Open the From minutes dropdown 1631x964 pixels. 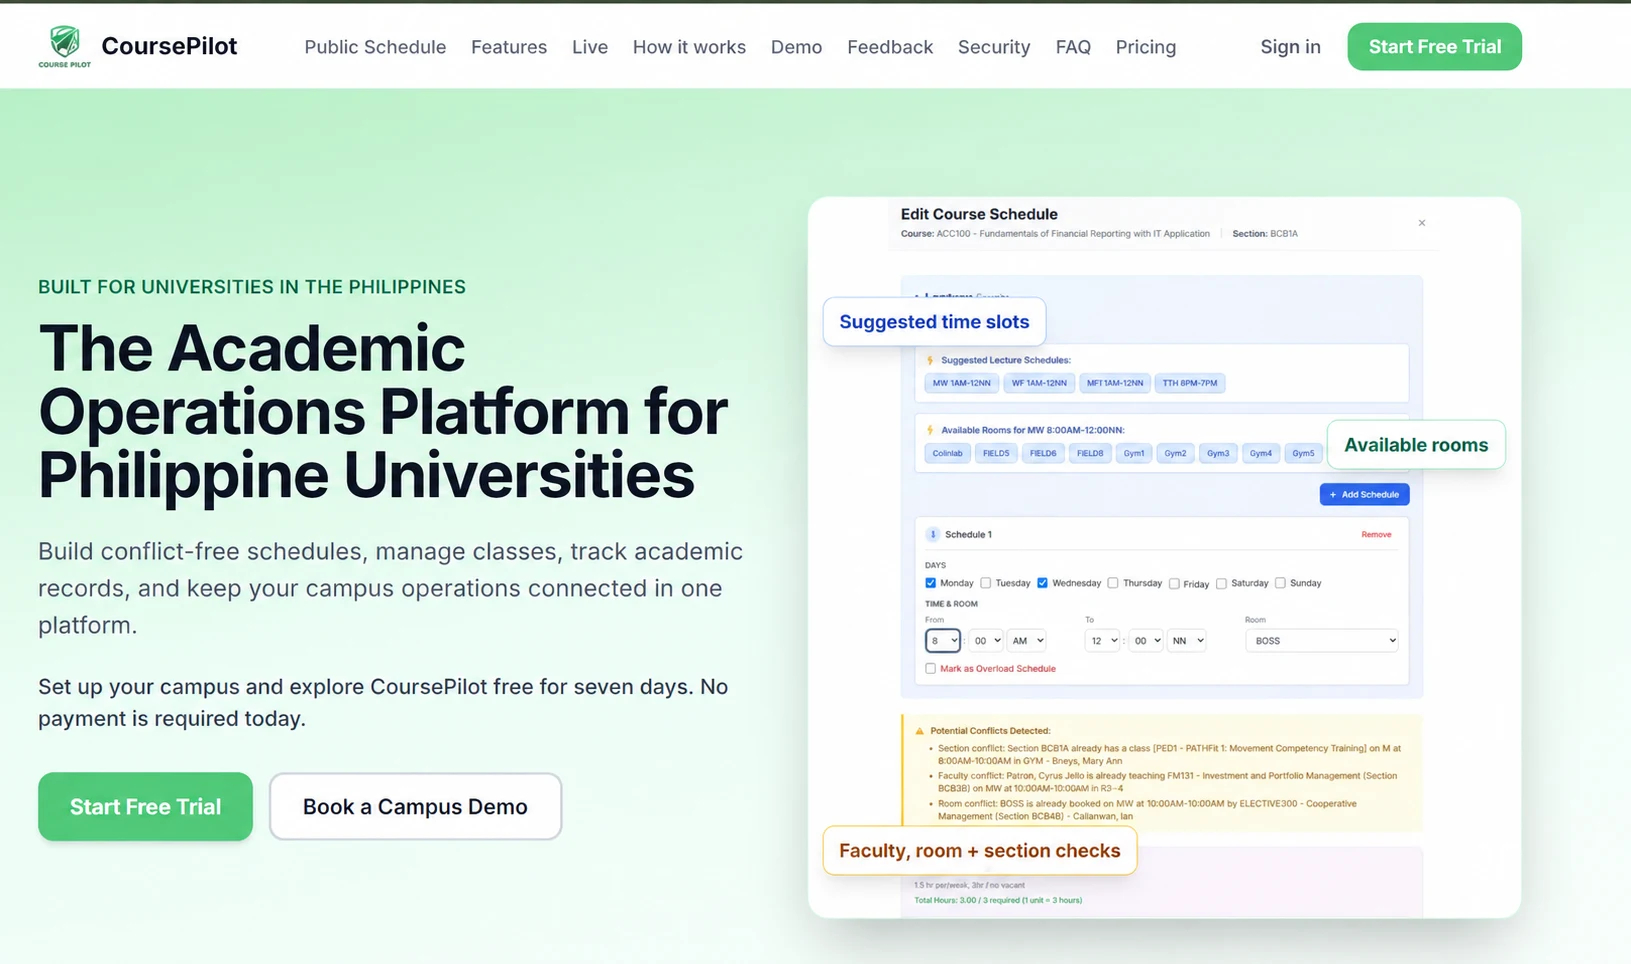point(986,641)
